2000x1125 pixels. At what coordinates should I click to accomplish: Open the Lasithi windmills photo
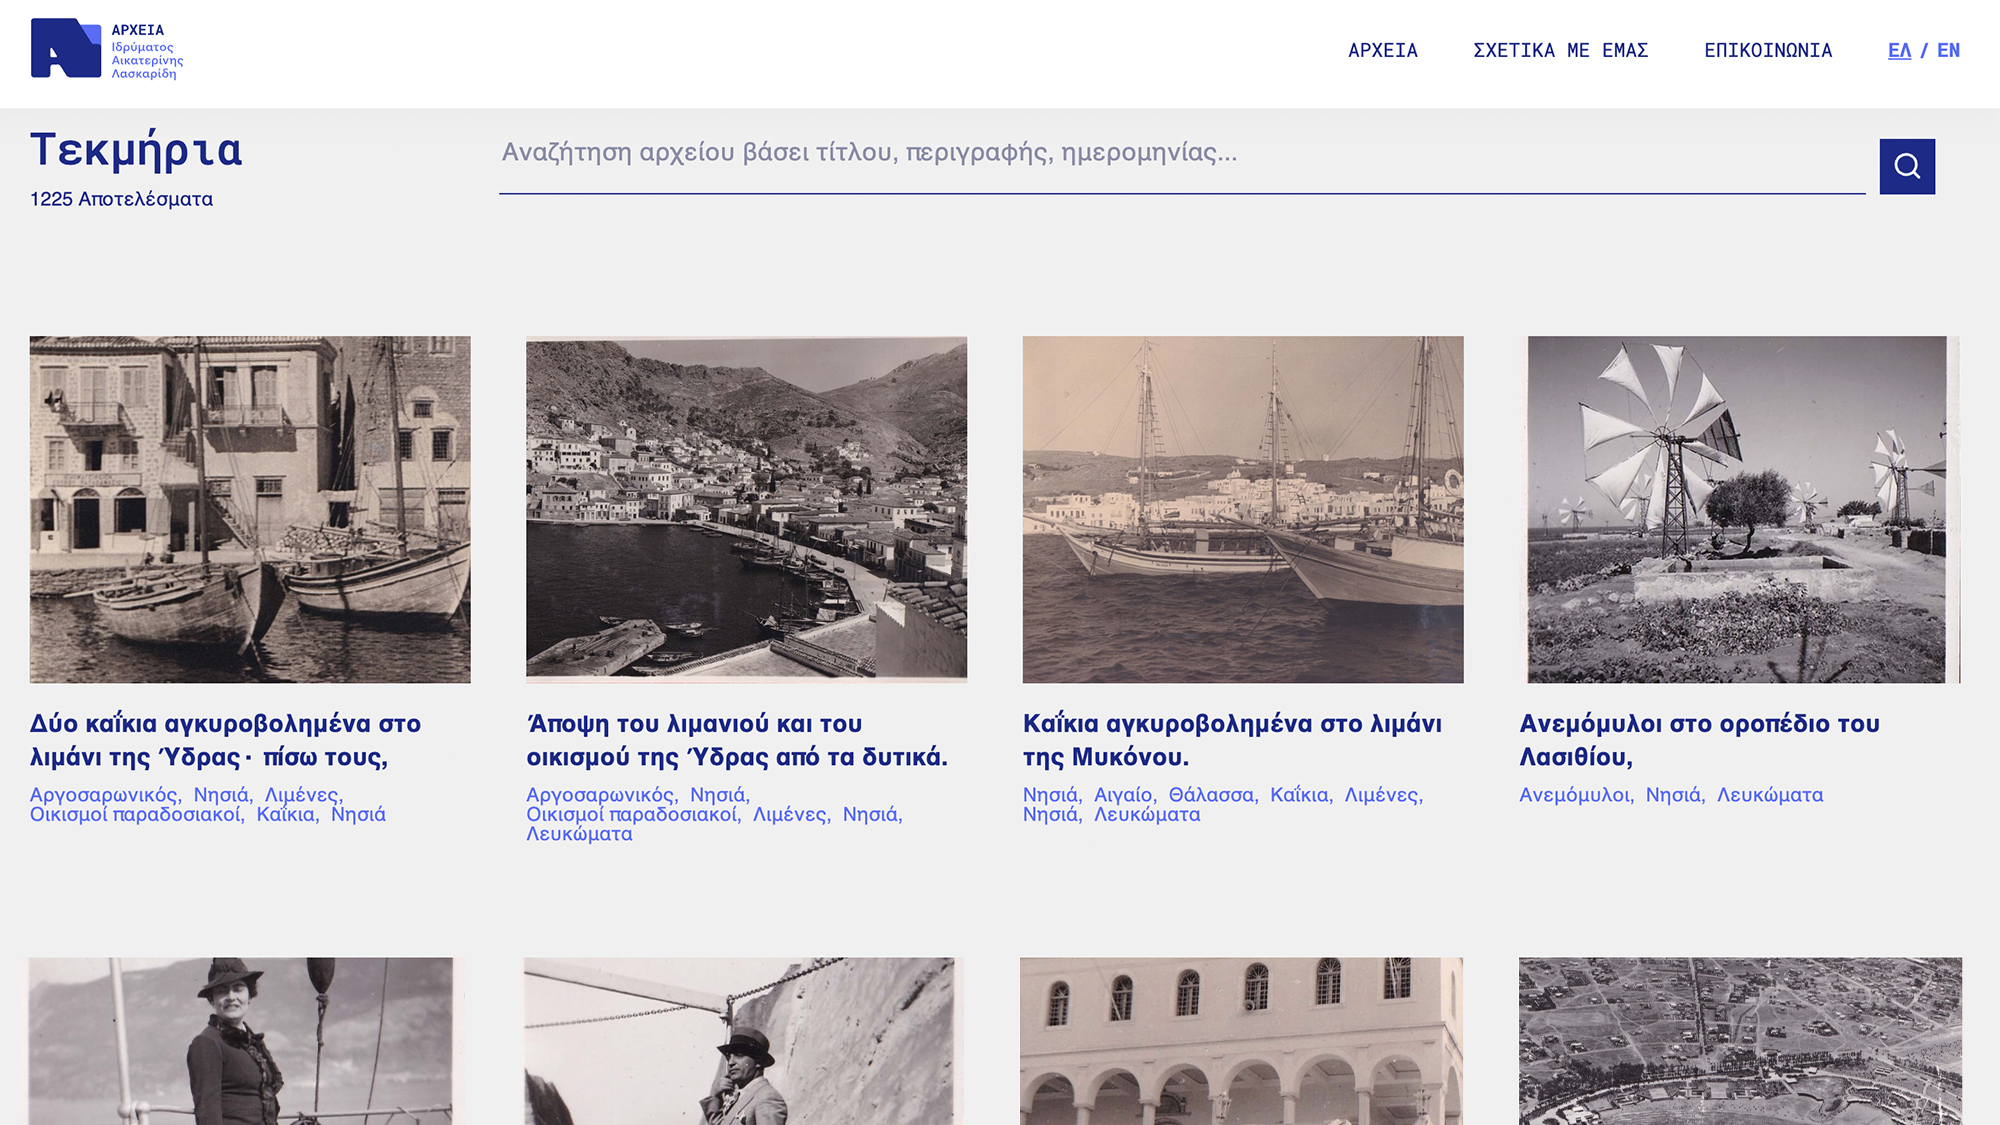click(1738, 509)
